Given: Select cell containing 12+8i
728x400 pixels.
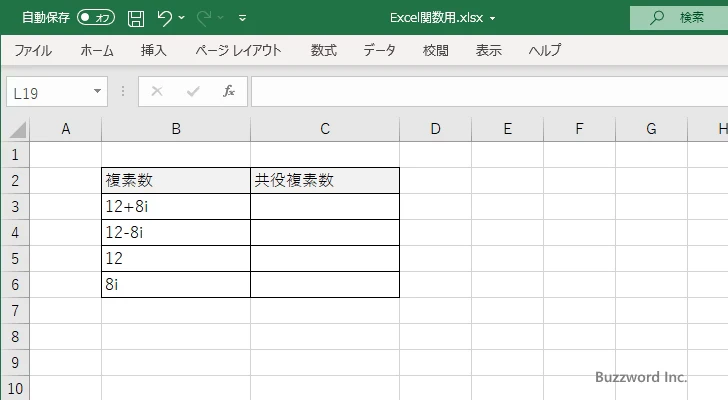Looking at the screenshot, I should point(176,207).
